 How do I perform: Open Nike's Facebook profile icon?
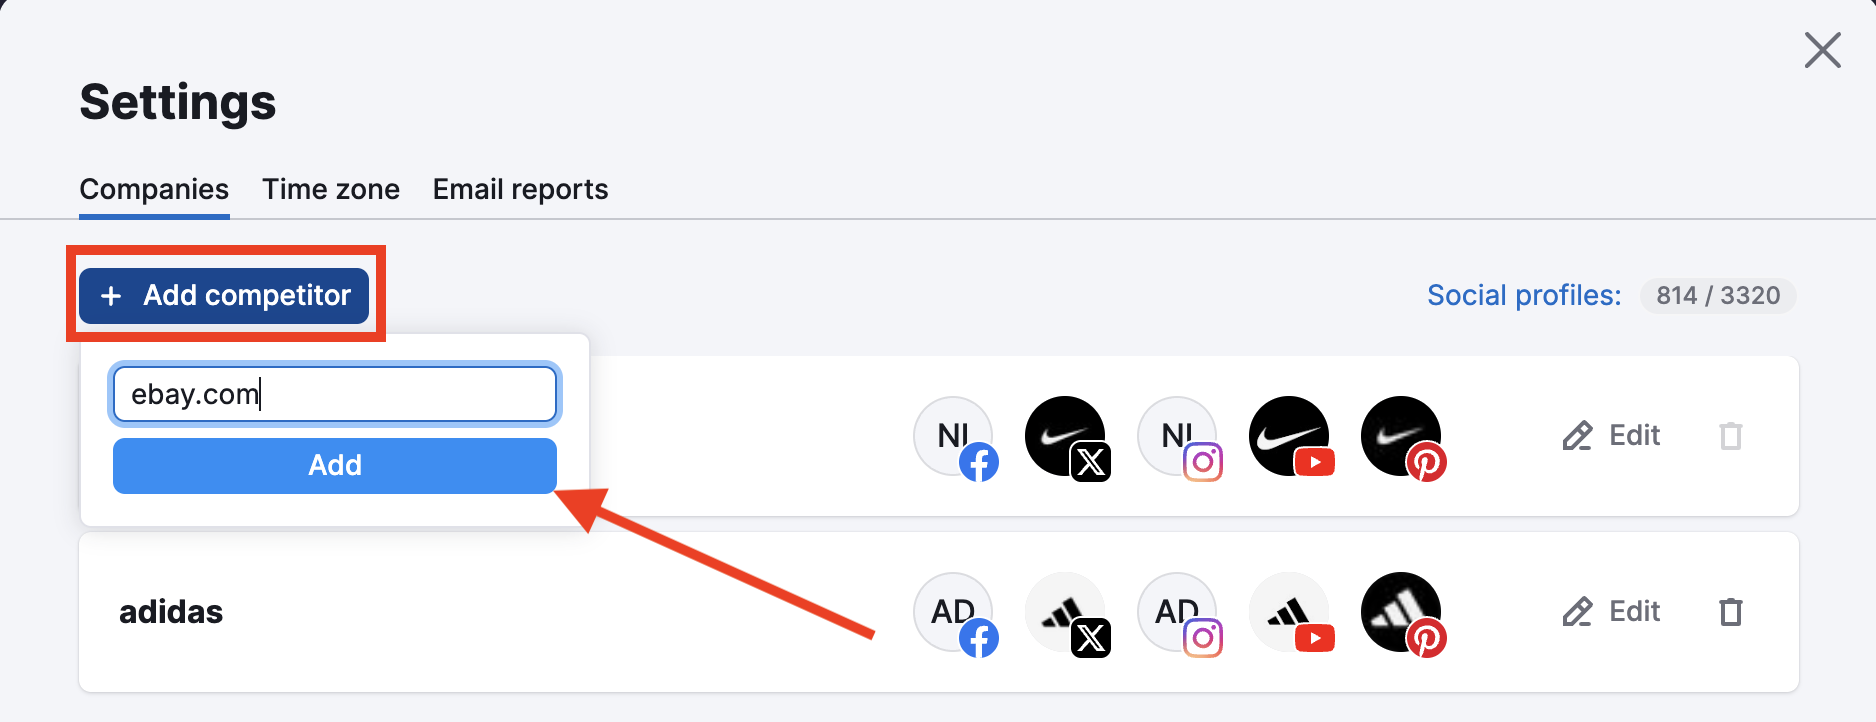(x=955, y=438)
